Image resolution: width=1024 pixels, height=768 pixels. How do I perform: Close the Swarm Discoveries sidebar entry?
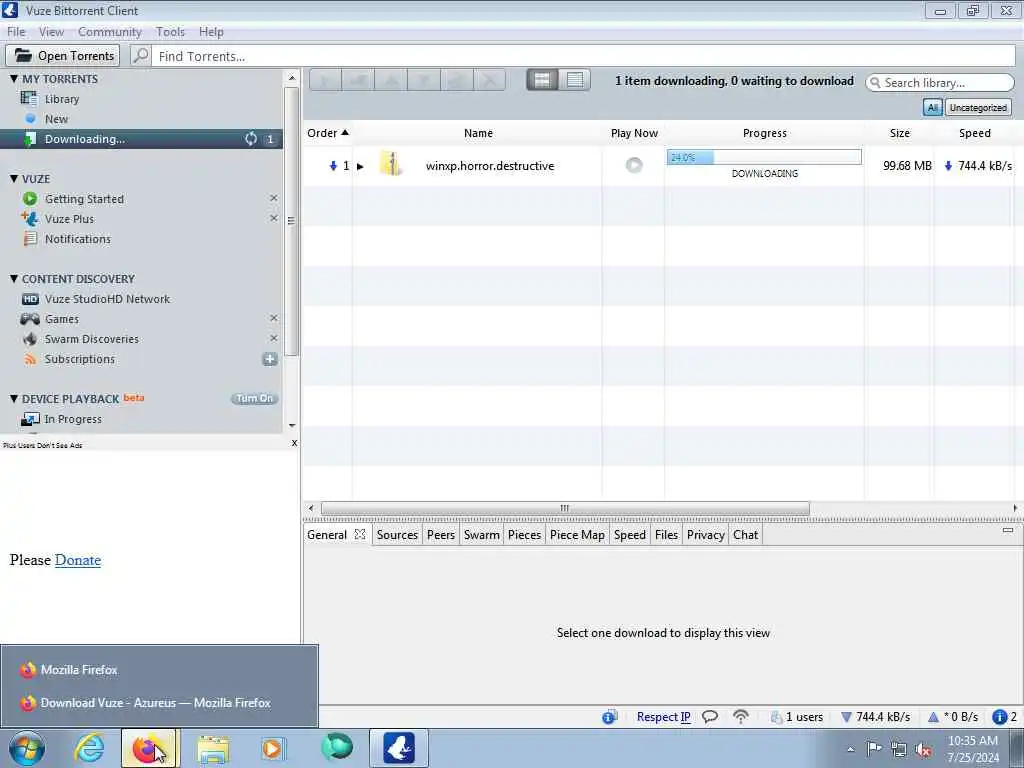274,338
